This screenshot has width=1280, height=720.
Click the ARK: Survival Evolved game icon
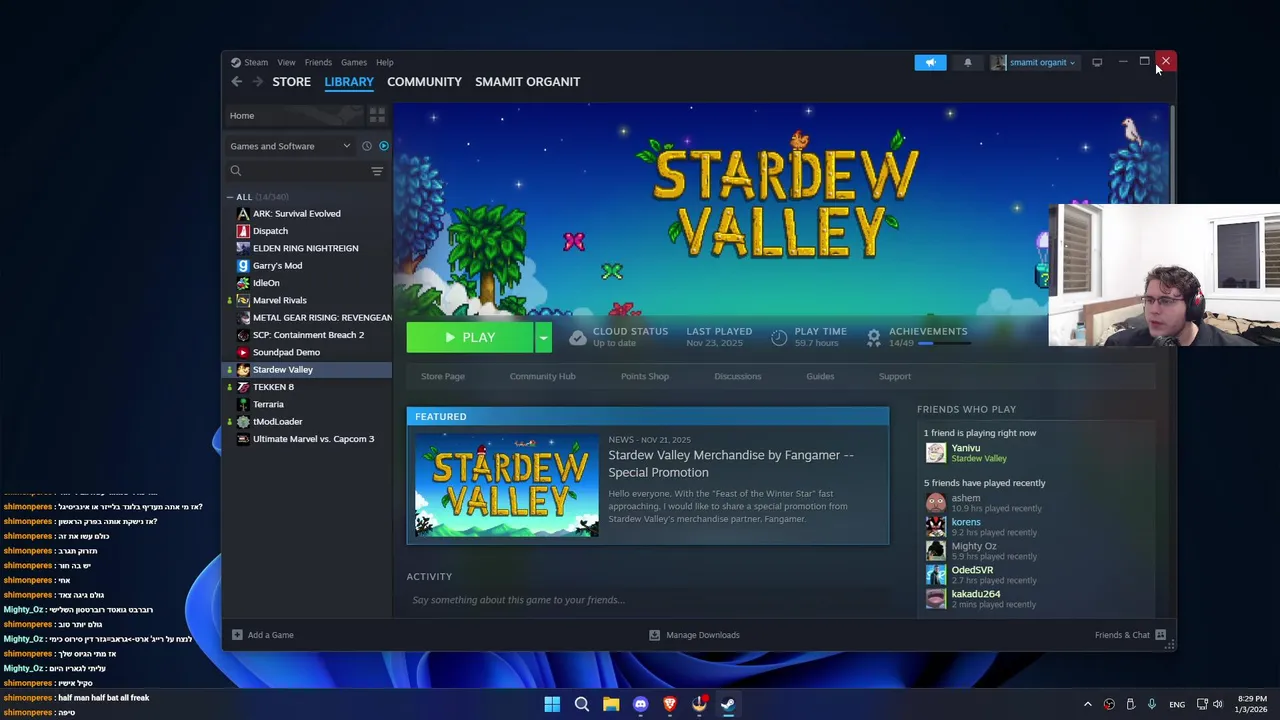pyautogui.click(x=243, y=213)
